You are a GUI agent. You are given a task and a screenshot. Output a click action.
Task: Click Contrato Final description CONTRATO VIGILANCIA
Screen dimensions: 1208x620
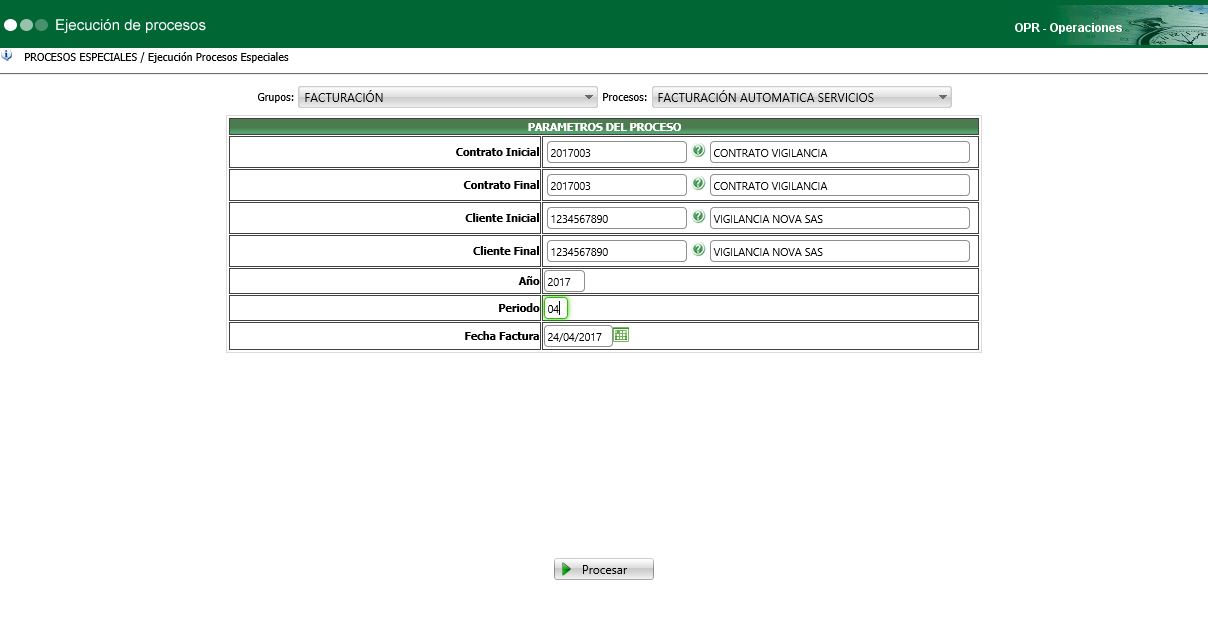[x=840, y=185]
